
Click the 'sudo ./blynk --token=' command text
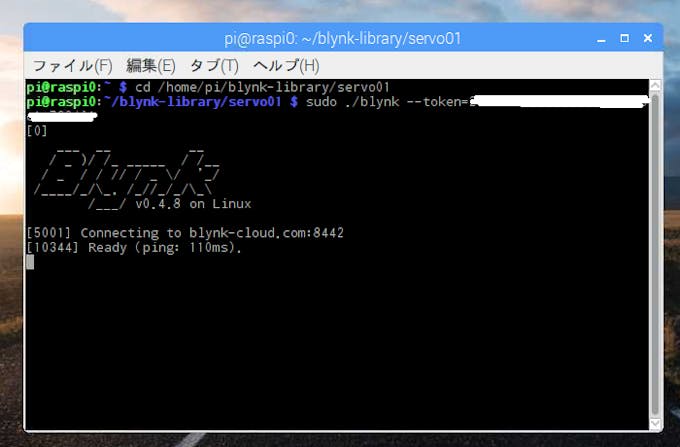[x=387, y=102]
